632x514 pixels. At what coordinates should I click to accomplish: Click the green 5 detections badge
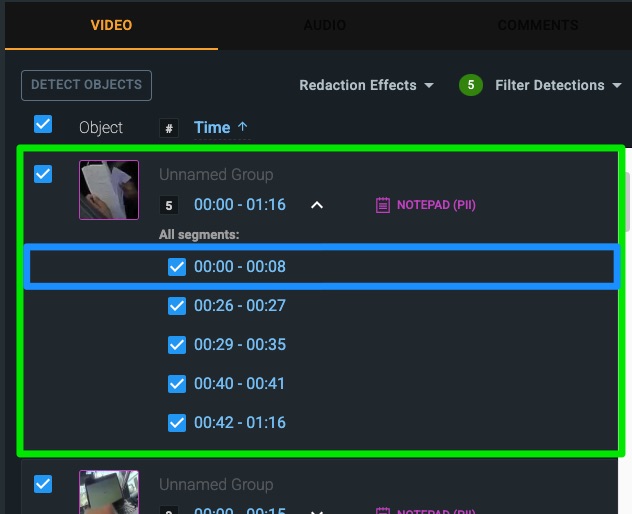471,85
